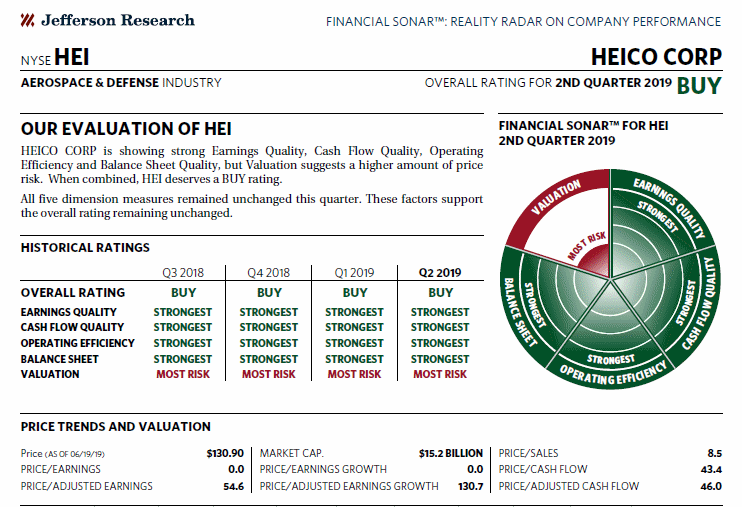Select the Q3 2018 column header
Screen dimensions: 742x507
(x=183, y=273)
